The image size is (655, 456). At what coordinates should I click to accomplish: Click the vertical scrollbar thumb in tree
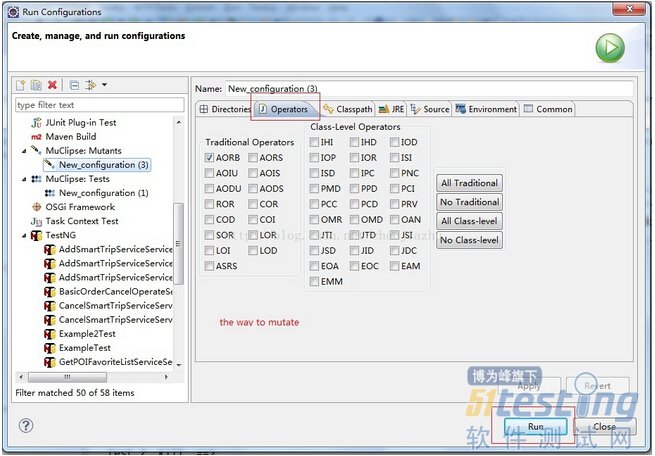click(178, 244)
